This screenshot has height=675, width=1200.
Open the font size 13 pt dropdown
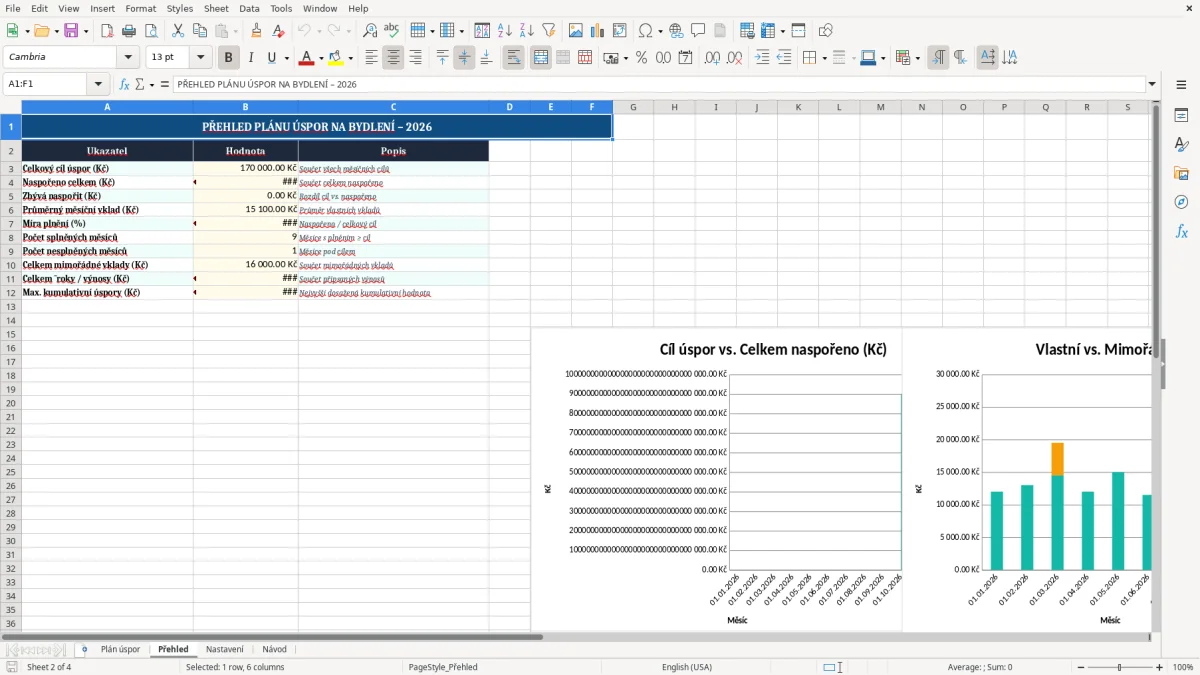pyautogui.click(x=200, y=58)
